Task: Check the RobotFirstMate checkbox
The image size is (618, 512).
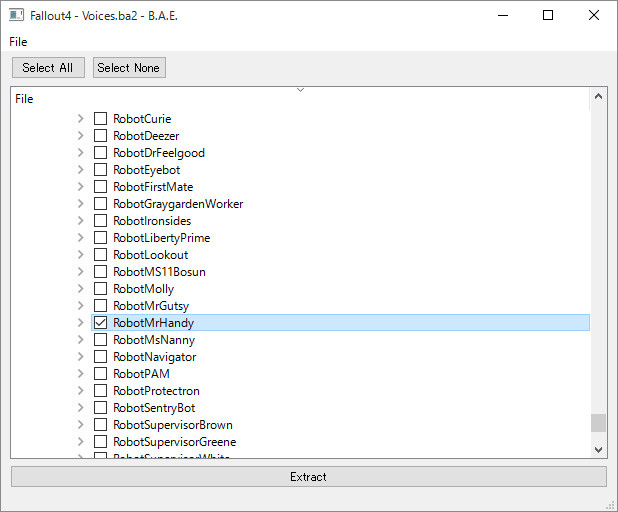Action: [x=101, y=186]
